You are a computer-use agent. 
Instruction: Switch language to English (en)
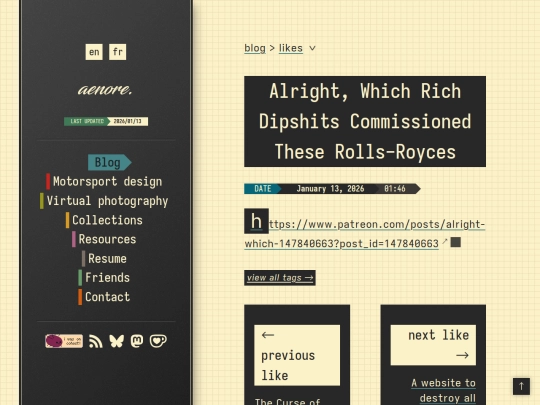[x=94, y=52]
